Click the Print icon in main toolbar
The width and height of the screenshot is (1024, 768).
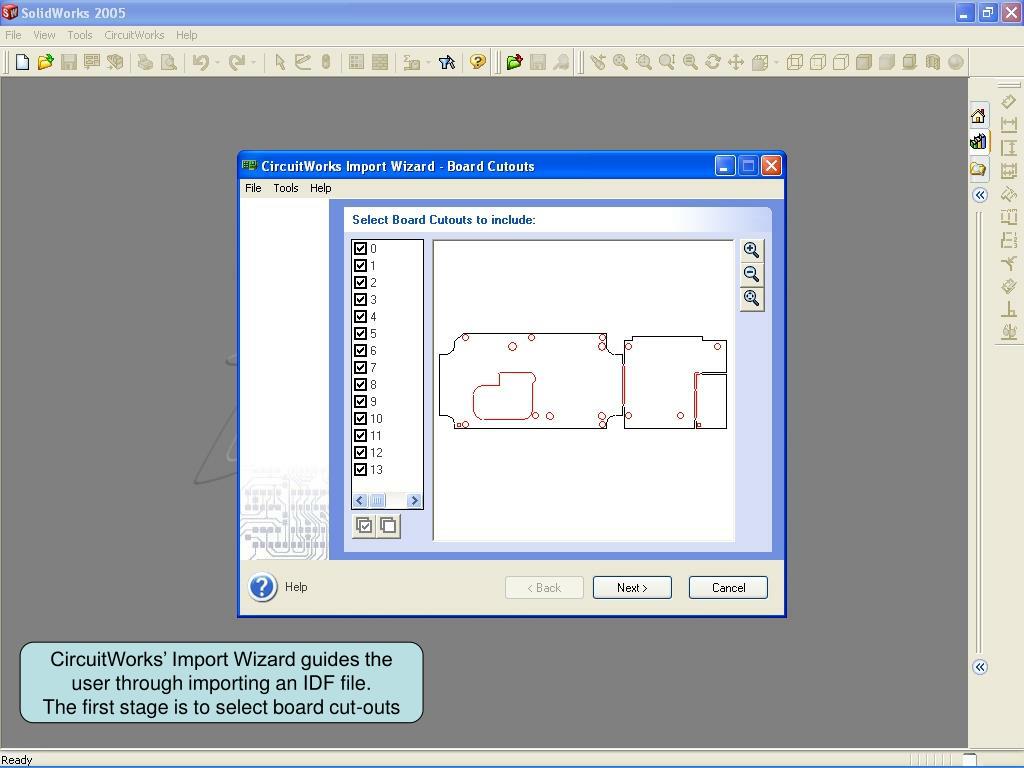[x=145, y=62]
